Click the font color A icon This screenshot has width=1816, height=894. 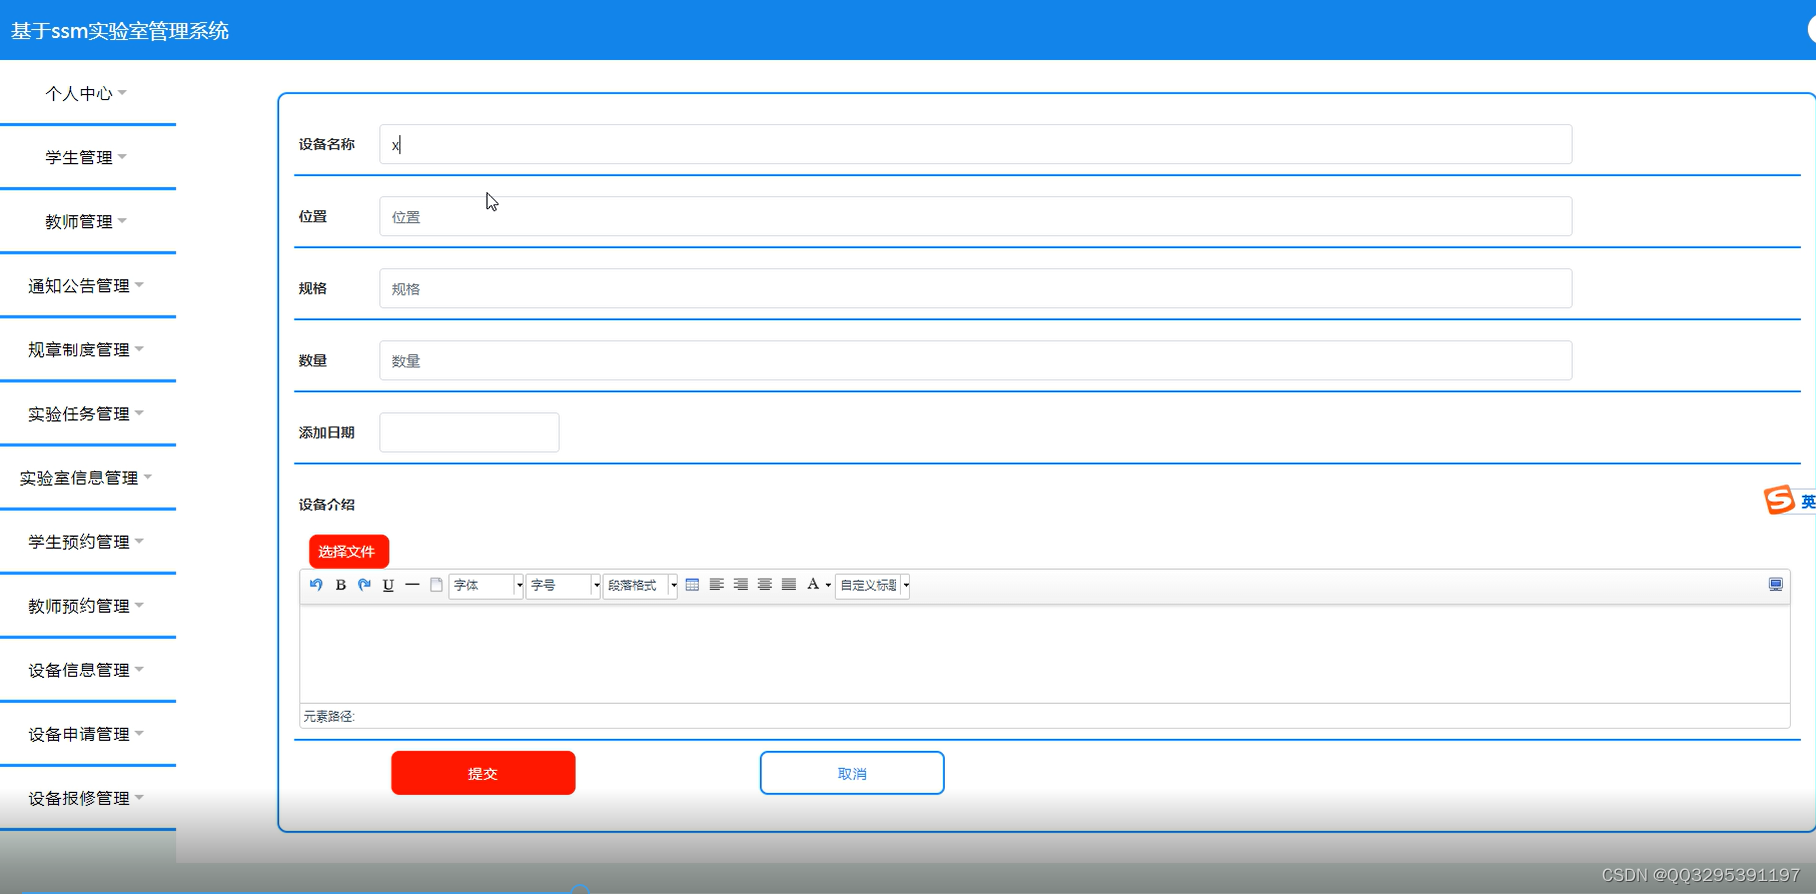tap(813, 585)
